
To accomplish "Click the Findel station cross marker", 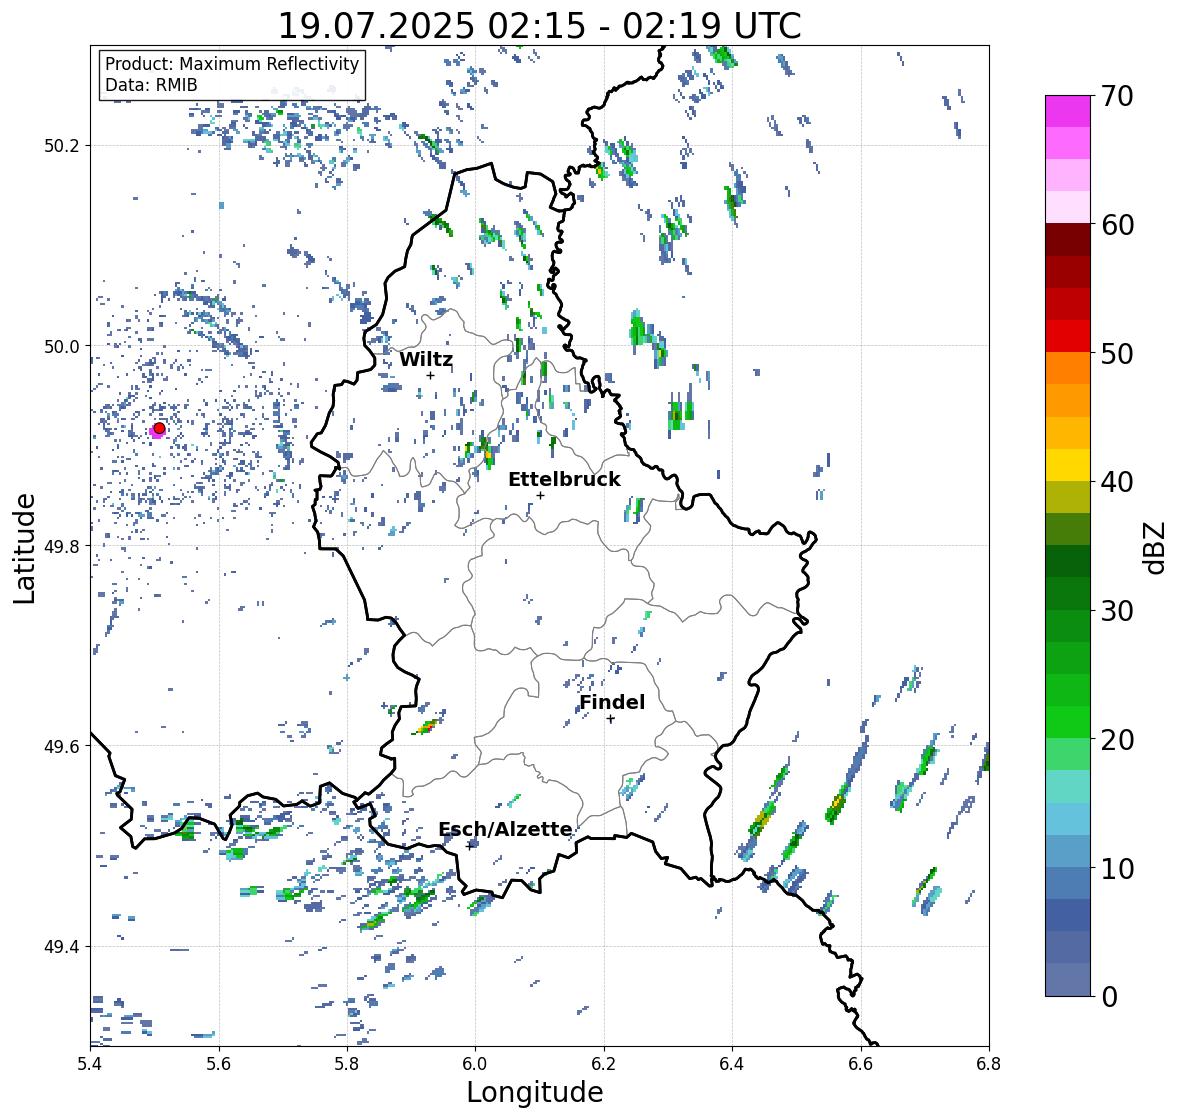I will click(611, 719).
